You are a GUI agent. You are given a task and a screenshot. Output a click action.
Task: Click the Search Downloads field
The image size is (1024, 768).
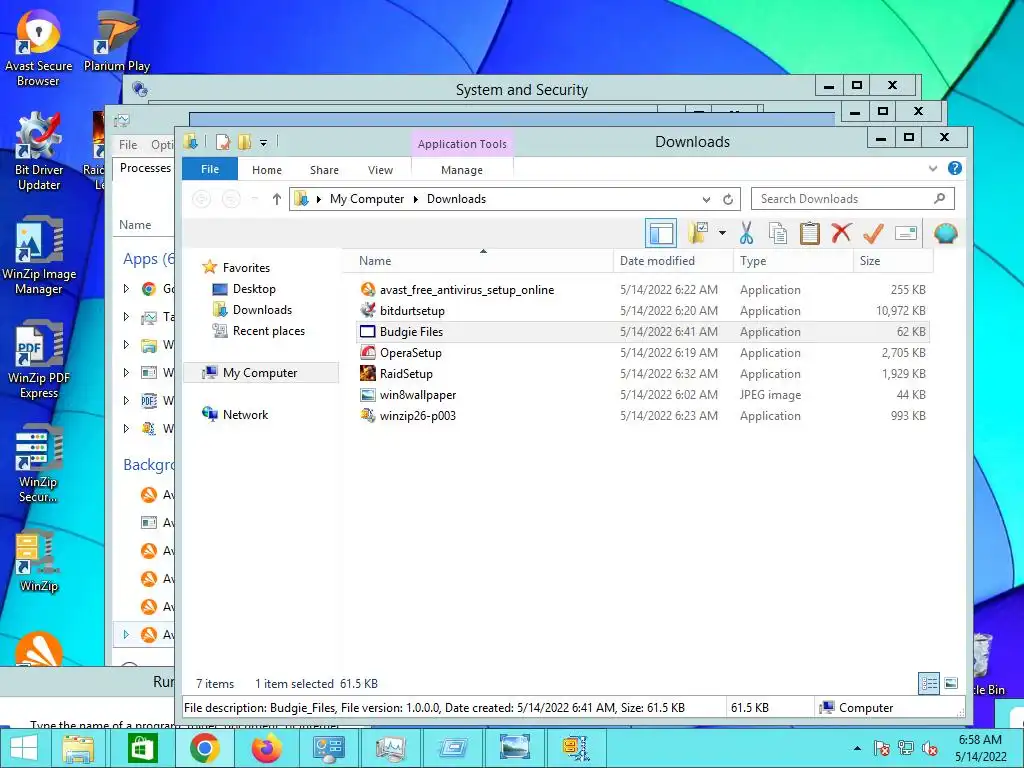coord(852,199)
